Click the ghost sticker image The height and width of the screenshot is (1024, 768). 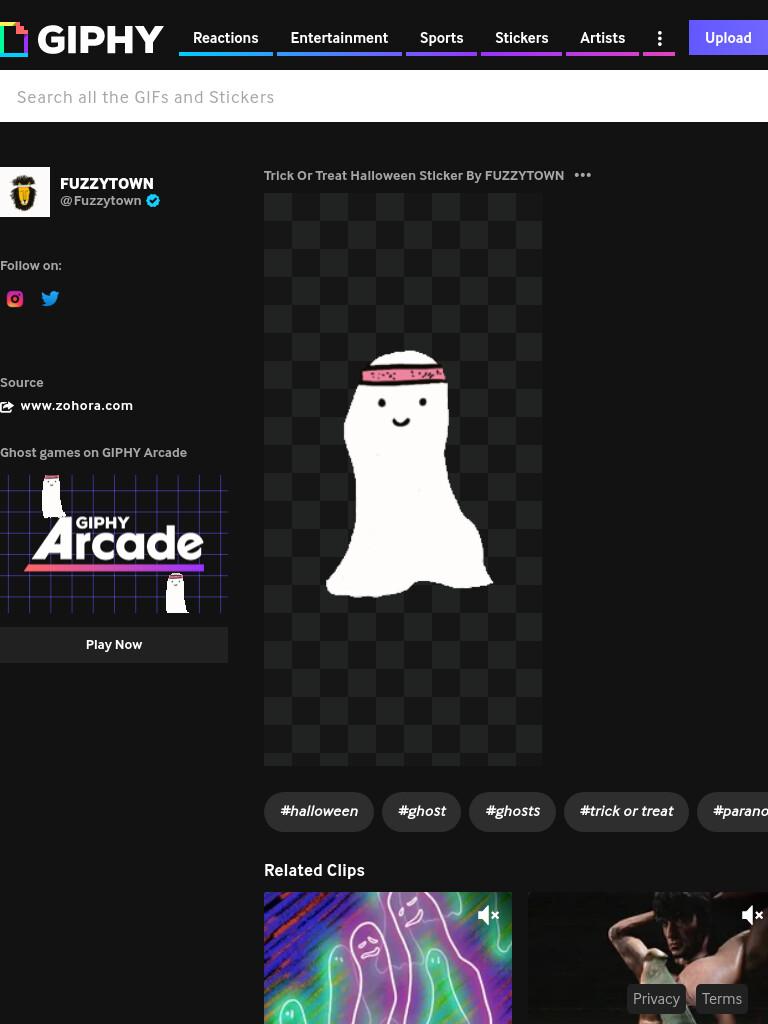403,479
